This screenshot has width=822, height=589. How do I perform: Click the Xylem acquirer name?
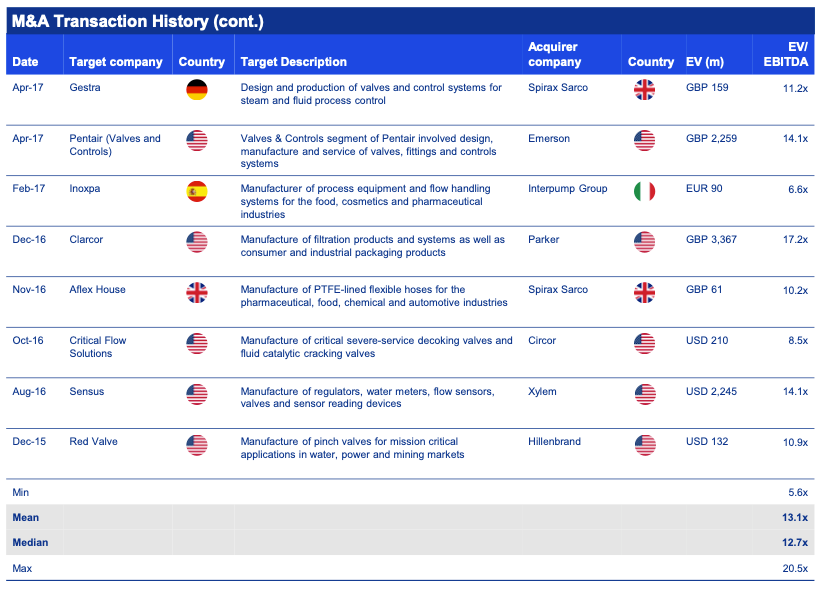coord(542,391)
